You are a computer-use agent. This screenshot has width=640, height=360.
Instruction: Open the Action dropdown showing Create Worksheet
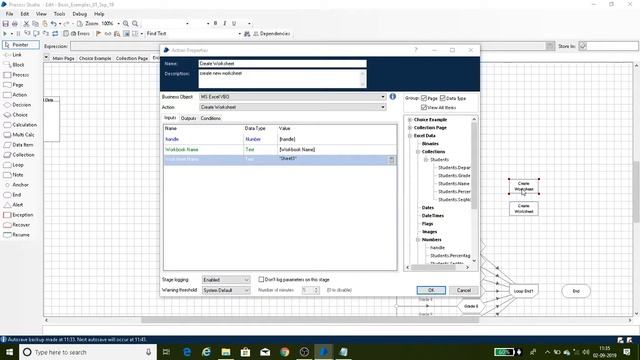point(383,107)
